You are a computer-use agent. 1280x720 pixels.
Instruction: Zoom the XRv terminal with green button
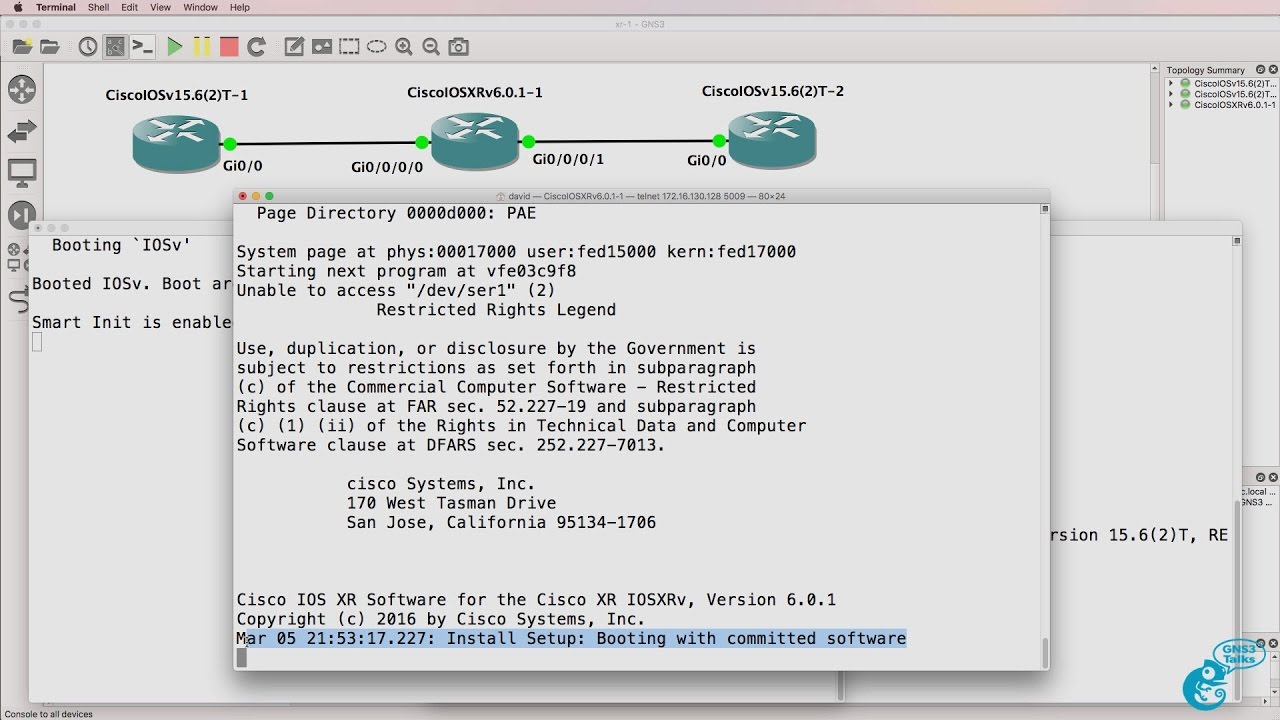(x=269, y=196)
